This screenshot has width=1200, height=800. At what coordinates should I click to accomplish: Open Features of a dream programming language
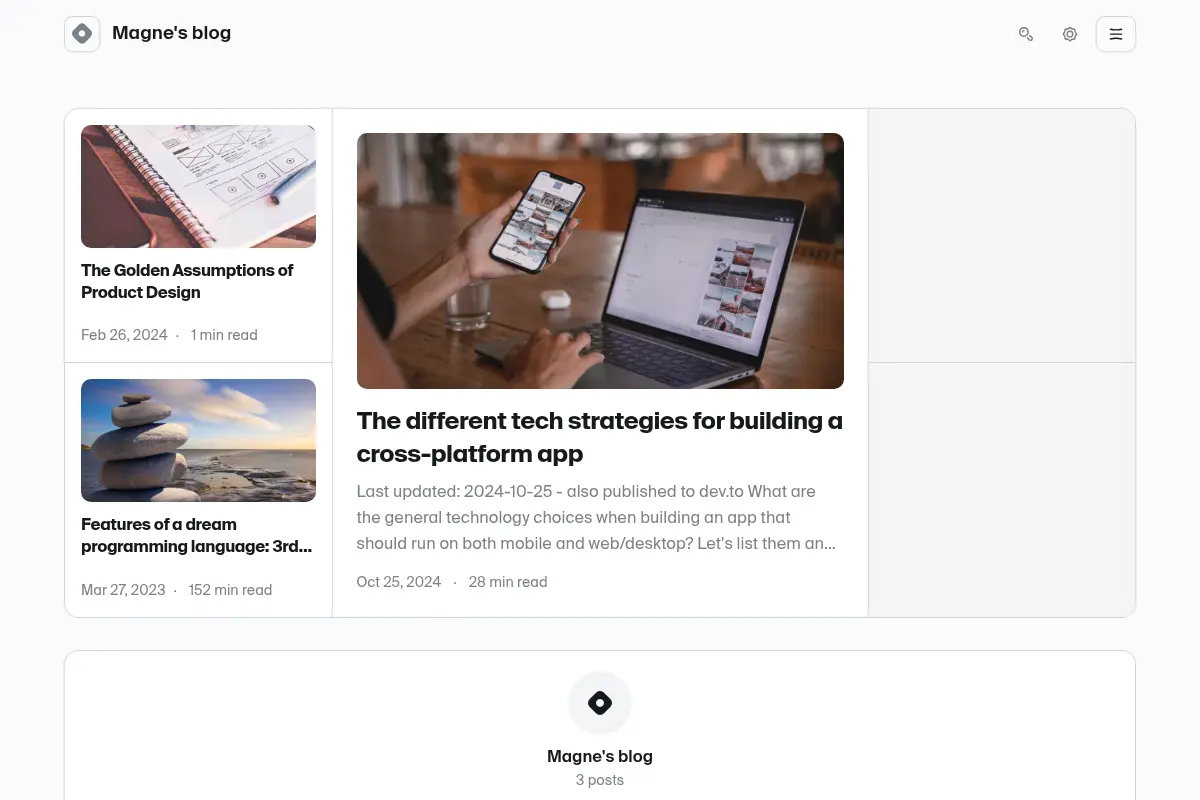tap(197, 535)
